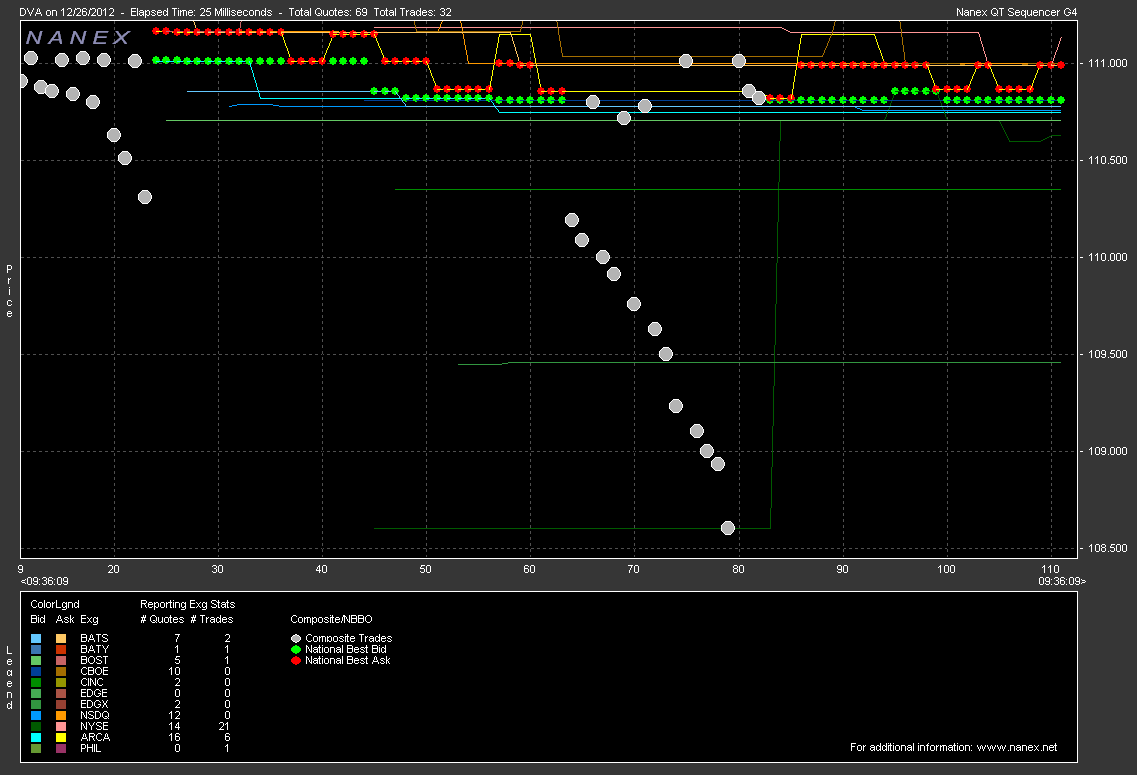
Task: Click the x-axis sequence label 50
Action: [x=426, y=570]
